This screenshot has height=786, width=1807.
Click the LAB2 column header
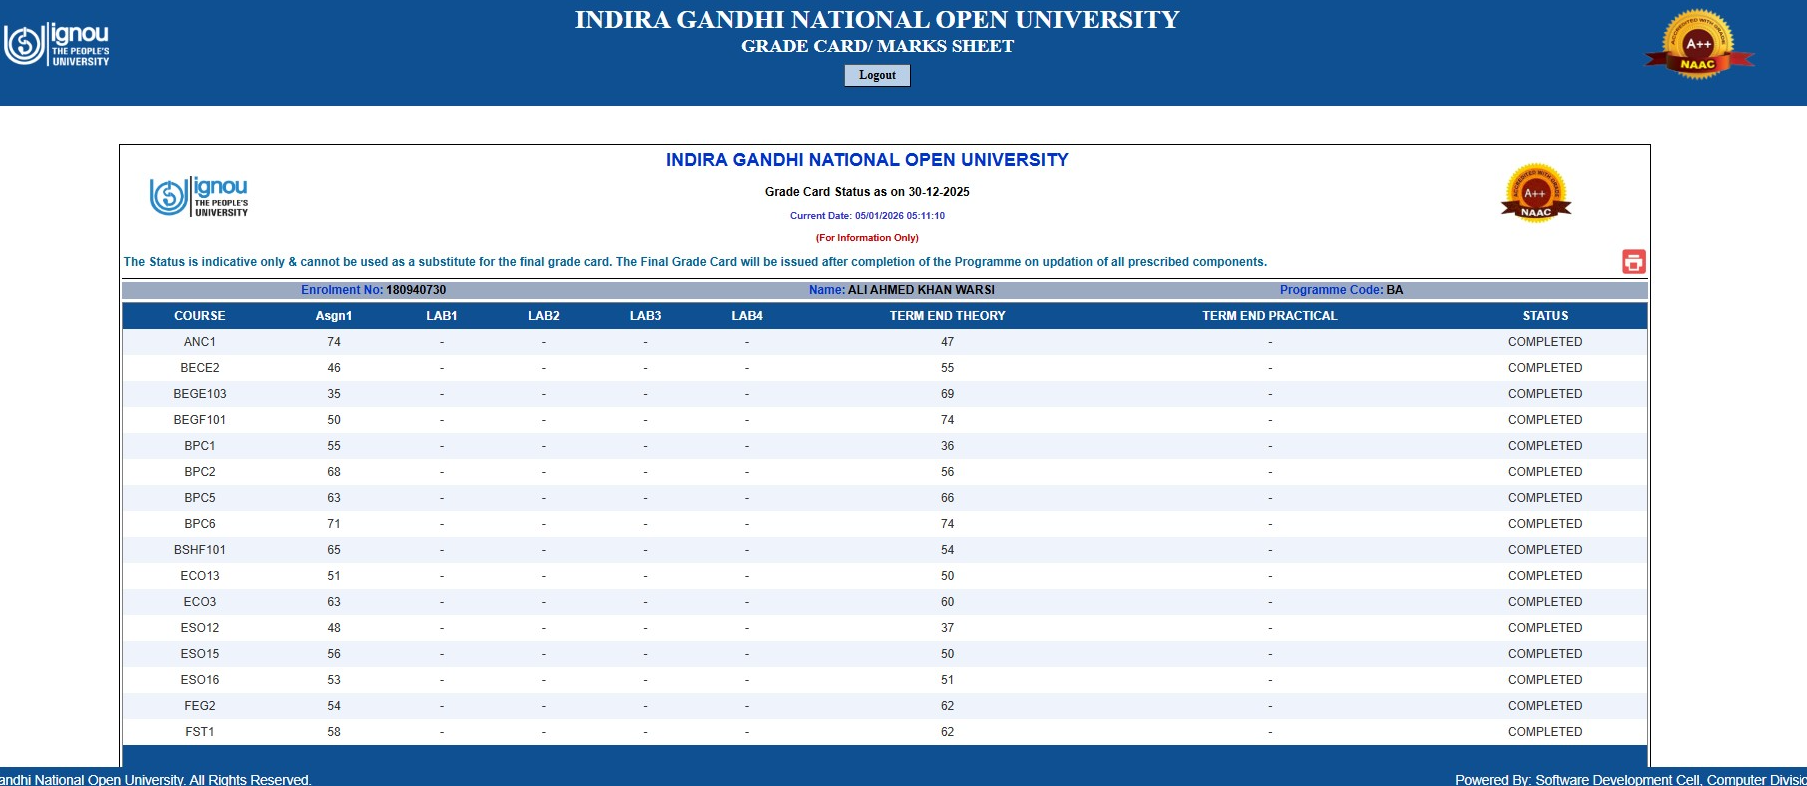pos(544,316)
